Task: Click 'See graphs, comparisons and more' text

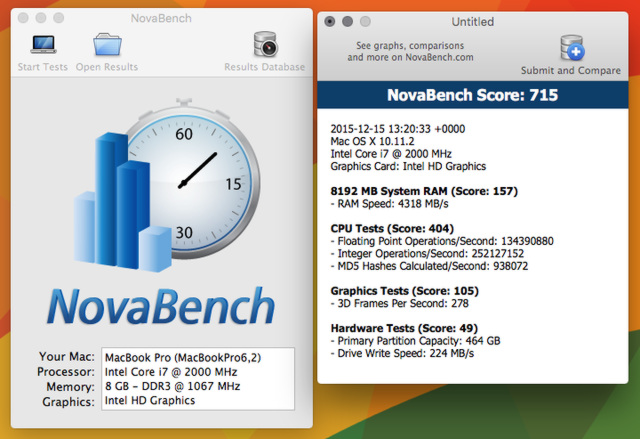Action: point(410,51)
